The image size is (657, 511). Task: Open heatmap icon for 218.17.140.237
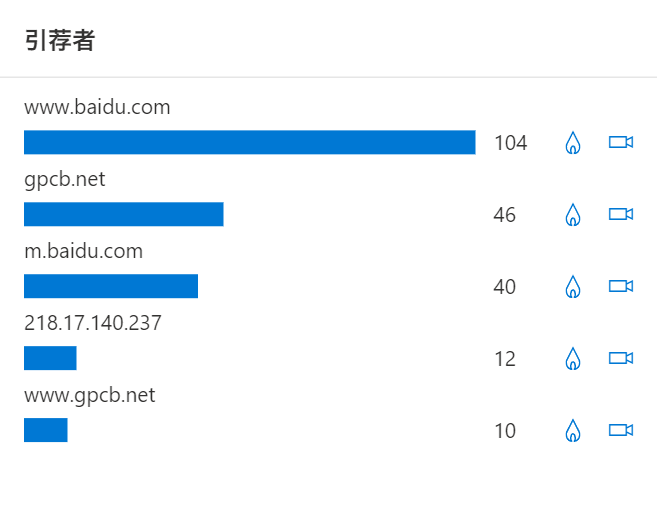tap(573, 359)
